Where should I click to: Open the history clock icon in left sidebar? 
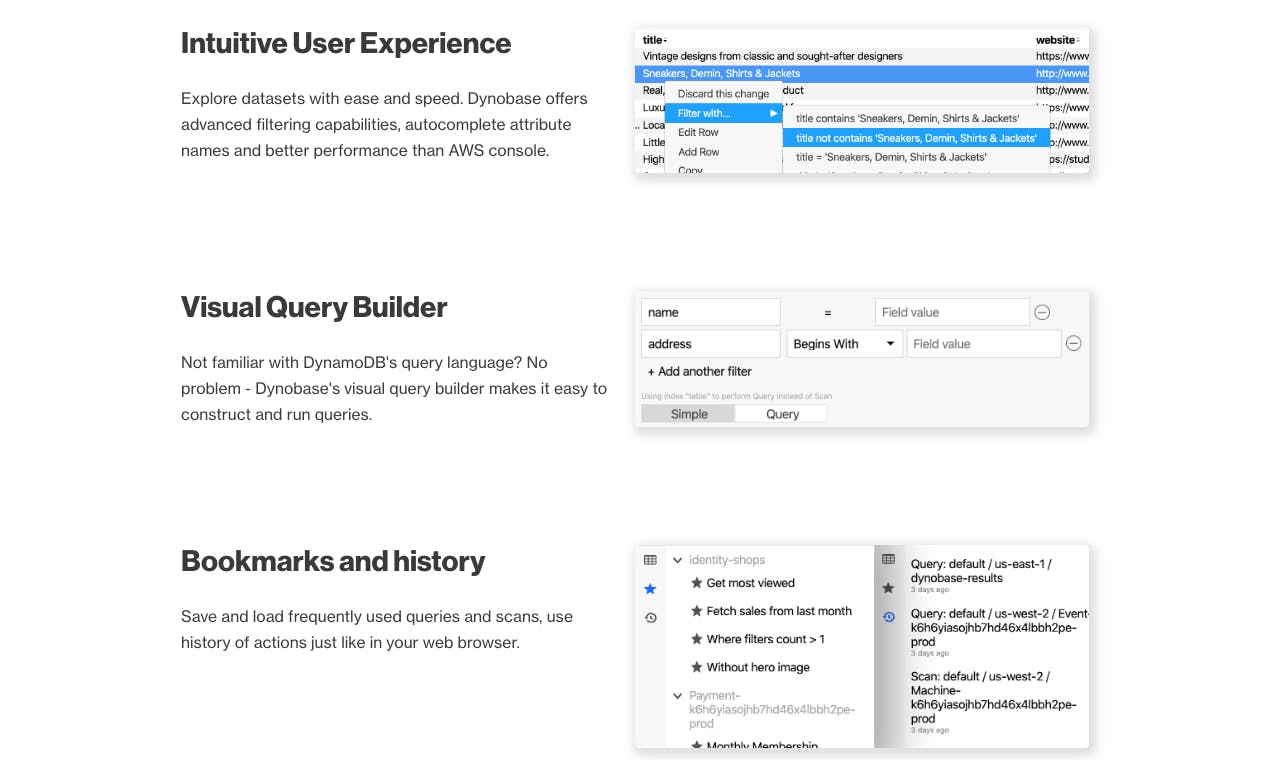[x=650, y=618]
